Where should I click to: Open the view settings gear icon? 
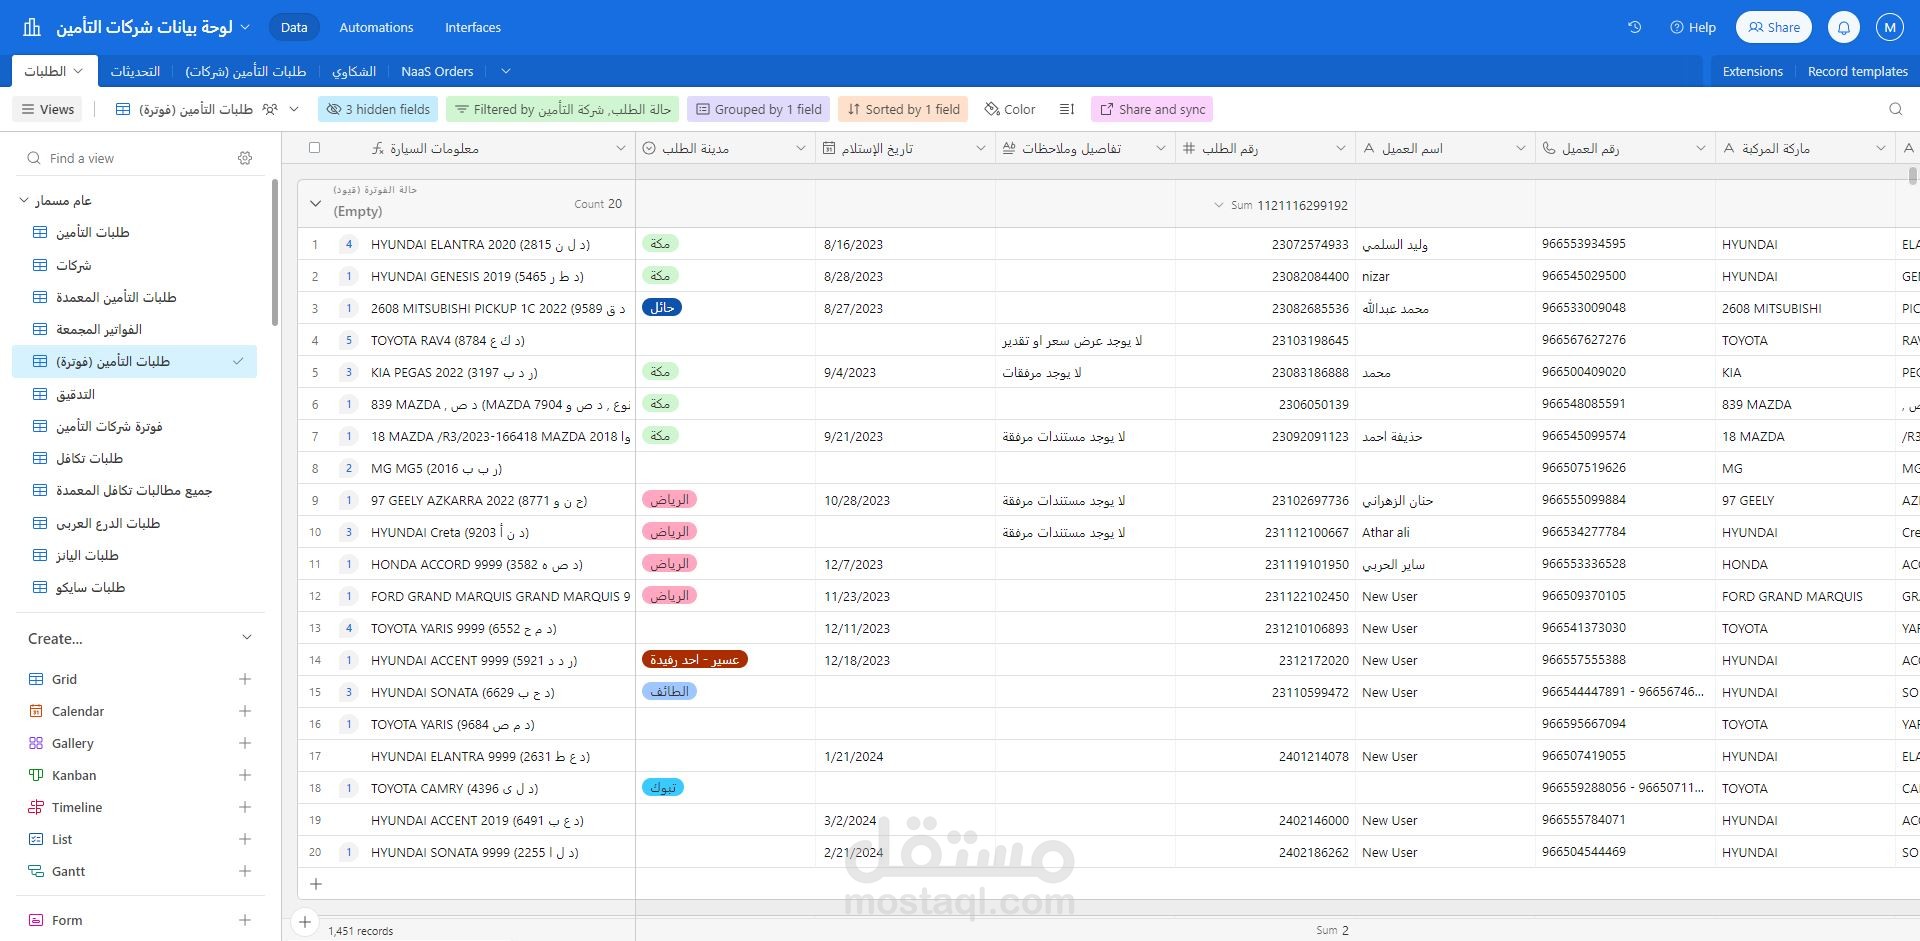[x=245, y=158]
